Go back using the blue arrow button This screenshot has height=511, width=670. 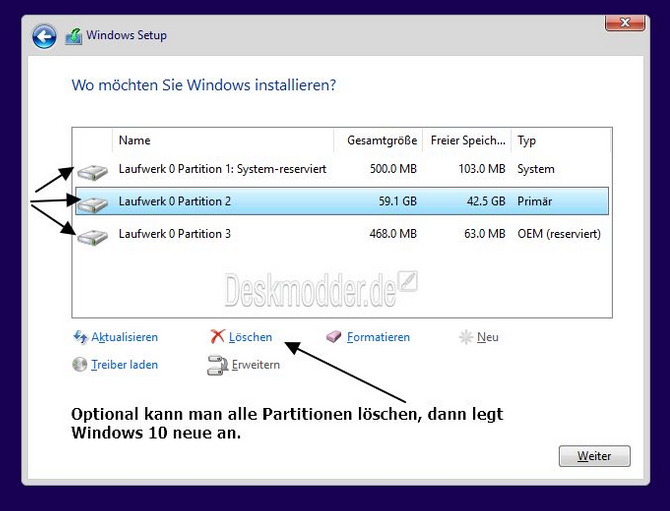pyautogui.click(x=44, y=36)
